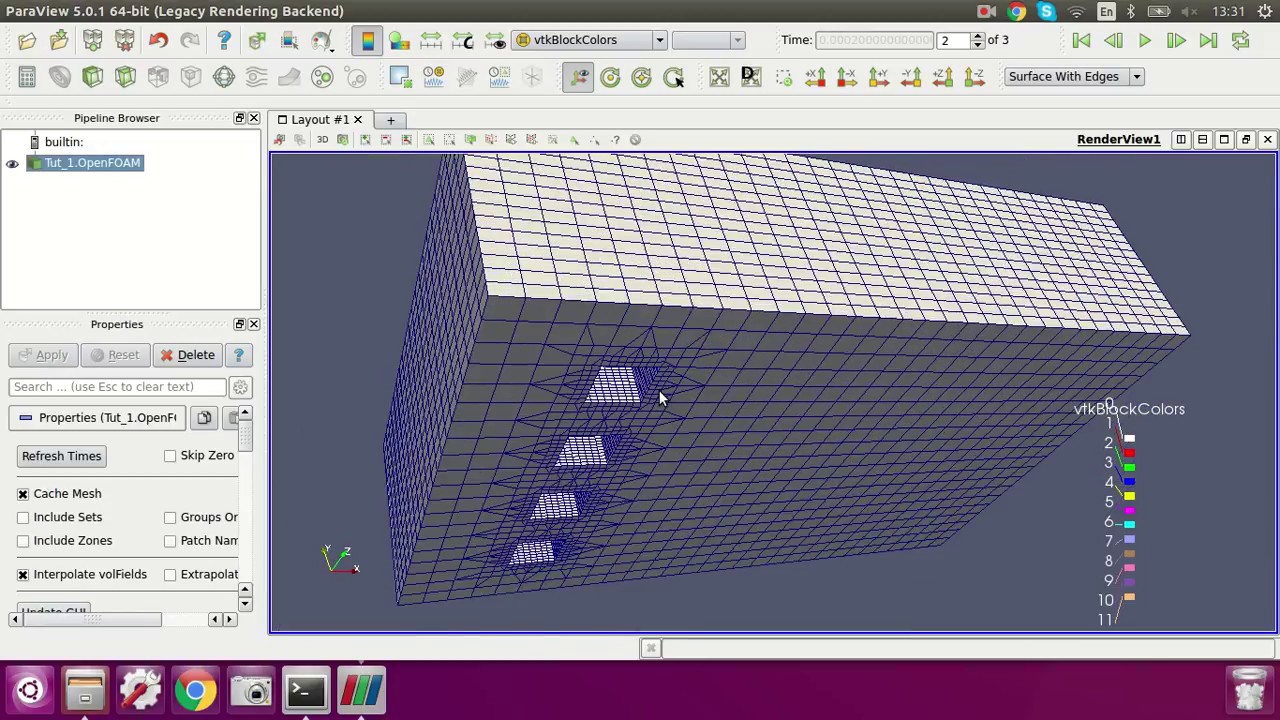The image size is (1280, 720).
Task: Uncheck Cache Mesh checkbox
Action: pos(23,494)
